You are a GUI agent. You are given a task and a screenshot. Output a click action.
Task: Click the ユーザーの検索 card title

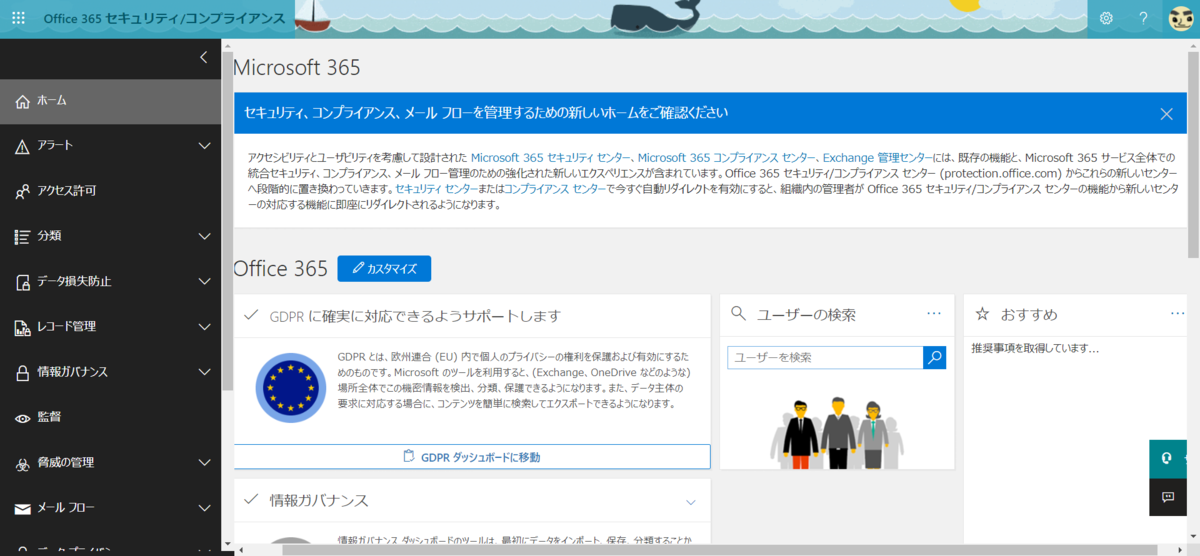click(806, 314)
